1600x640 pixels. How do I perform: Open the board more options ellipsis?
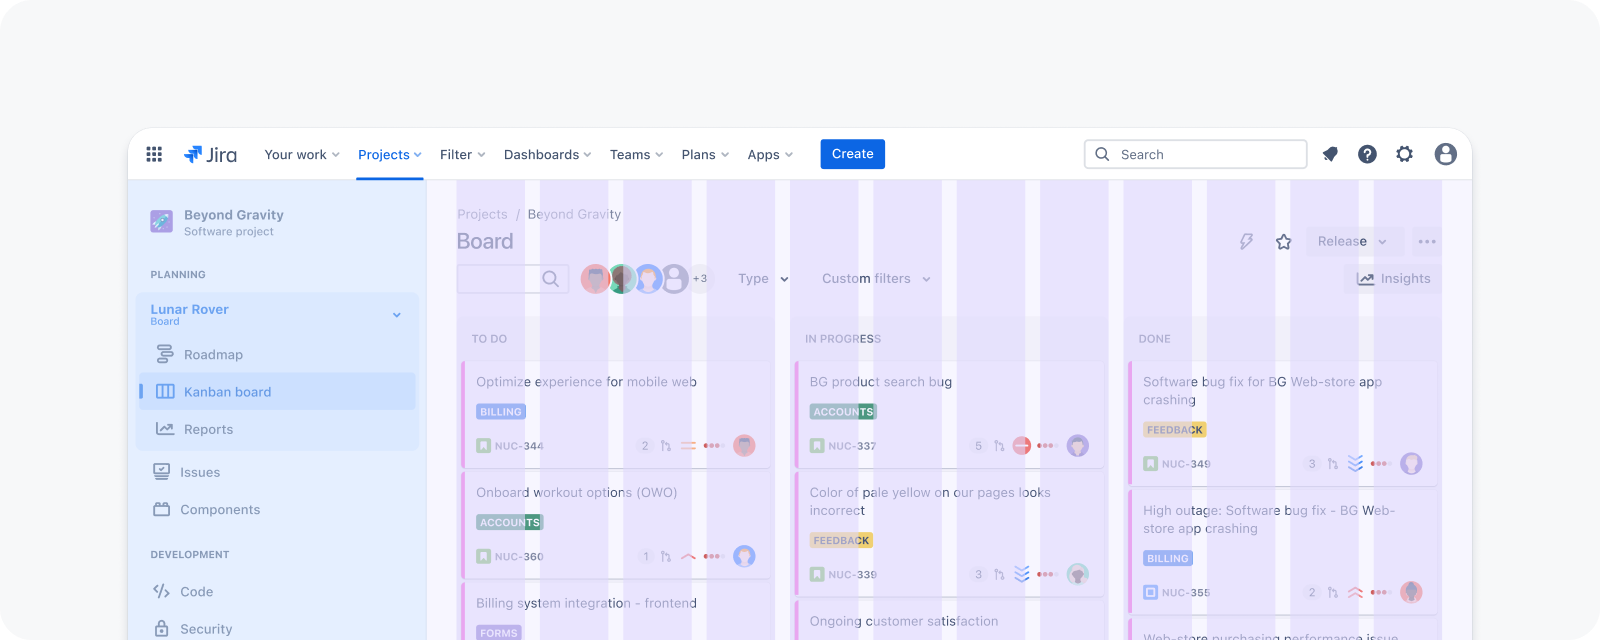[1427, 241]
